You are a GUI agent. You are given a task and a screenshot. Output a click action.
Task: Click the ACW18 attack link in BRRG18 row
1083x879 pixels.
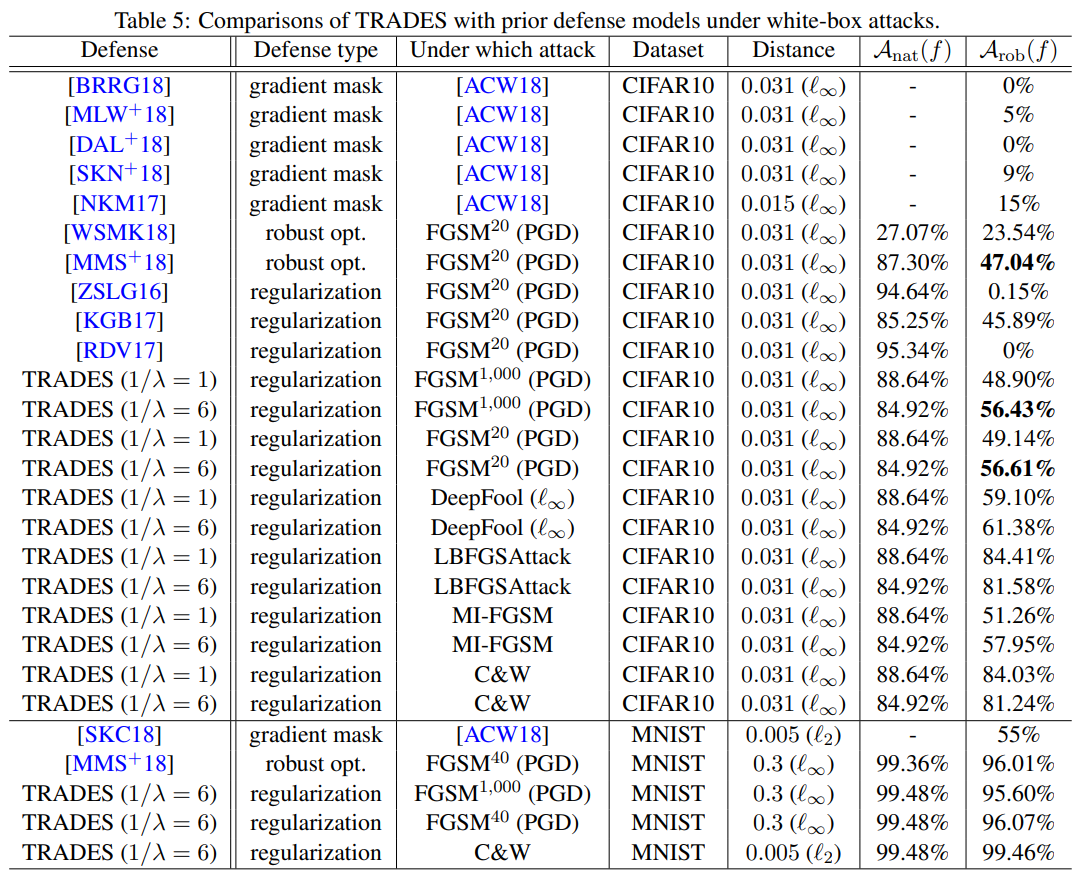click(x=502, y=86)
